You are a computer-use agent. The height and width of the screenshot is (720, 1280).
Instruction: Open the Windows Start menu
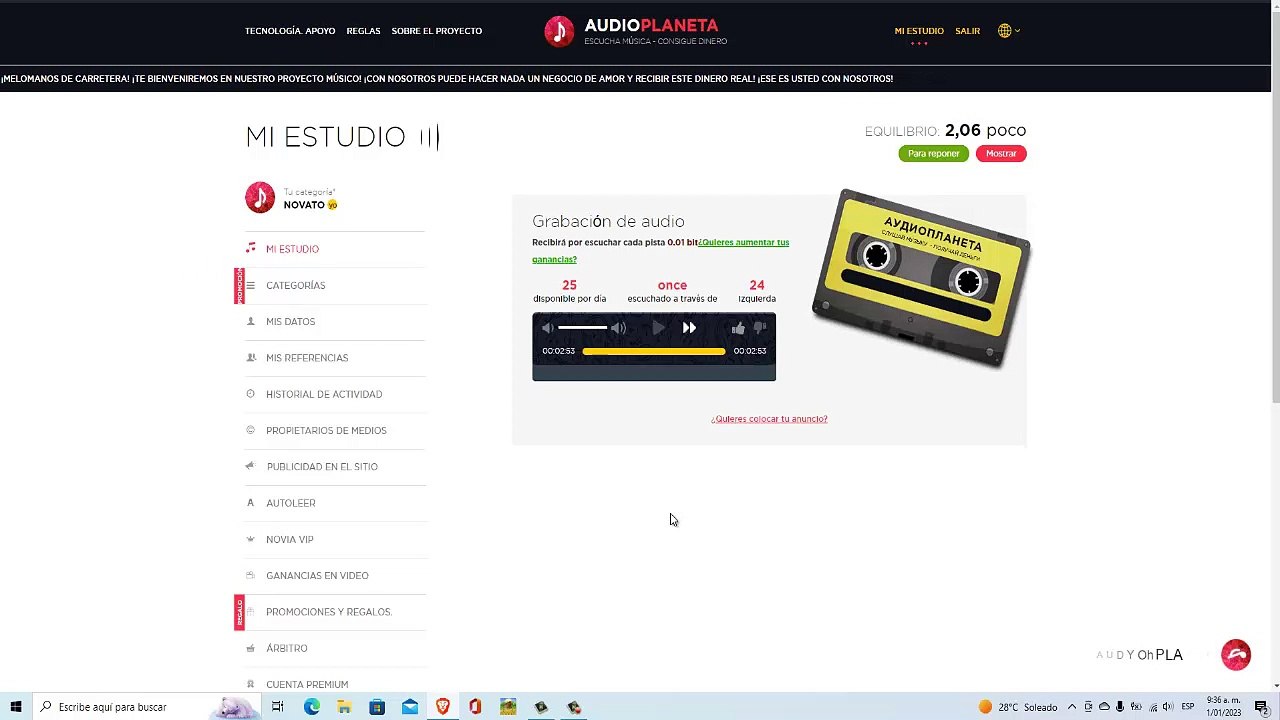pos(16,707)
